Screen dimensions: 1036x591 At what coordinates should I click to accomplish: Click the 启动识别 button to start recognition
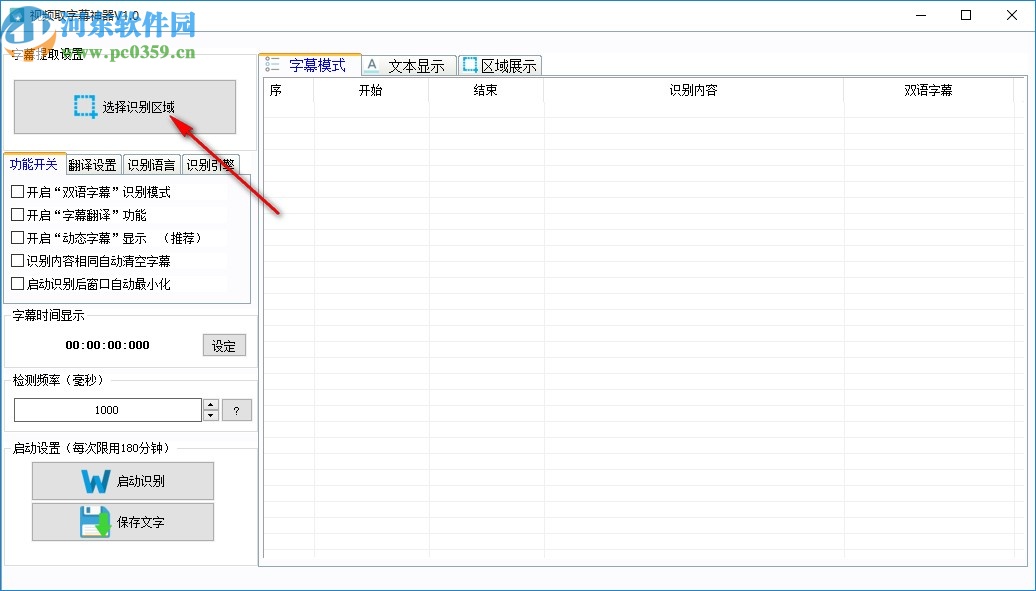pos(122,481)
